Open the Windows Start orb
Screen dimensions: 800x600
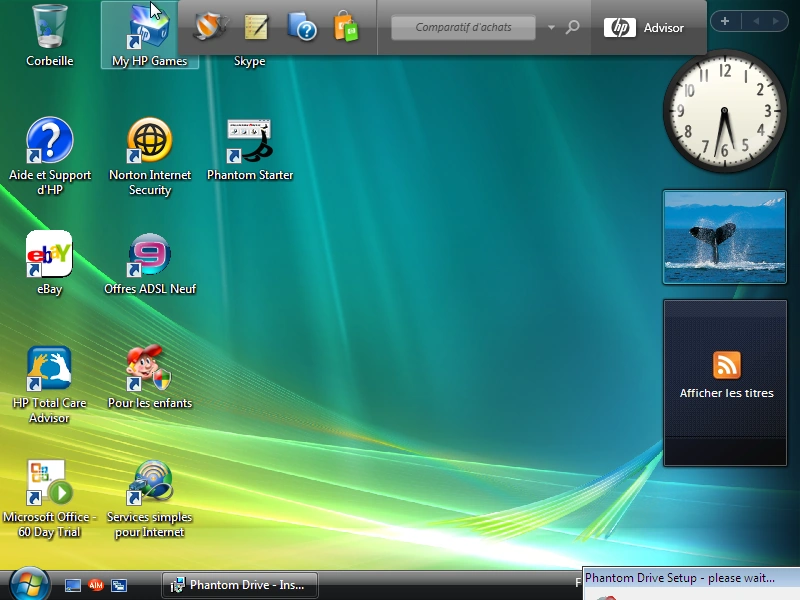pyautogui.click(x=29, y=585)
